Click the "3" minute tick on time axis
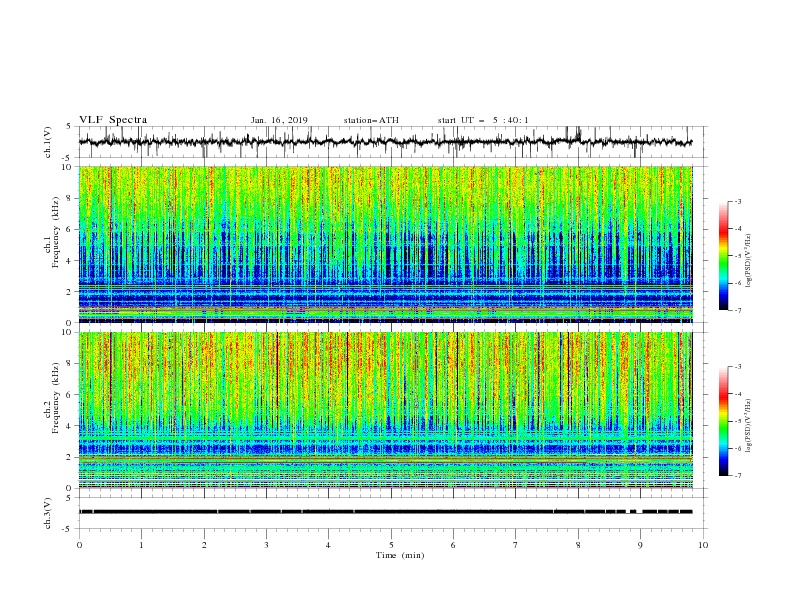This screenshot has height=612, width=792. point(266,545)
